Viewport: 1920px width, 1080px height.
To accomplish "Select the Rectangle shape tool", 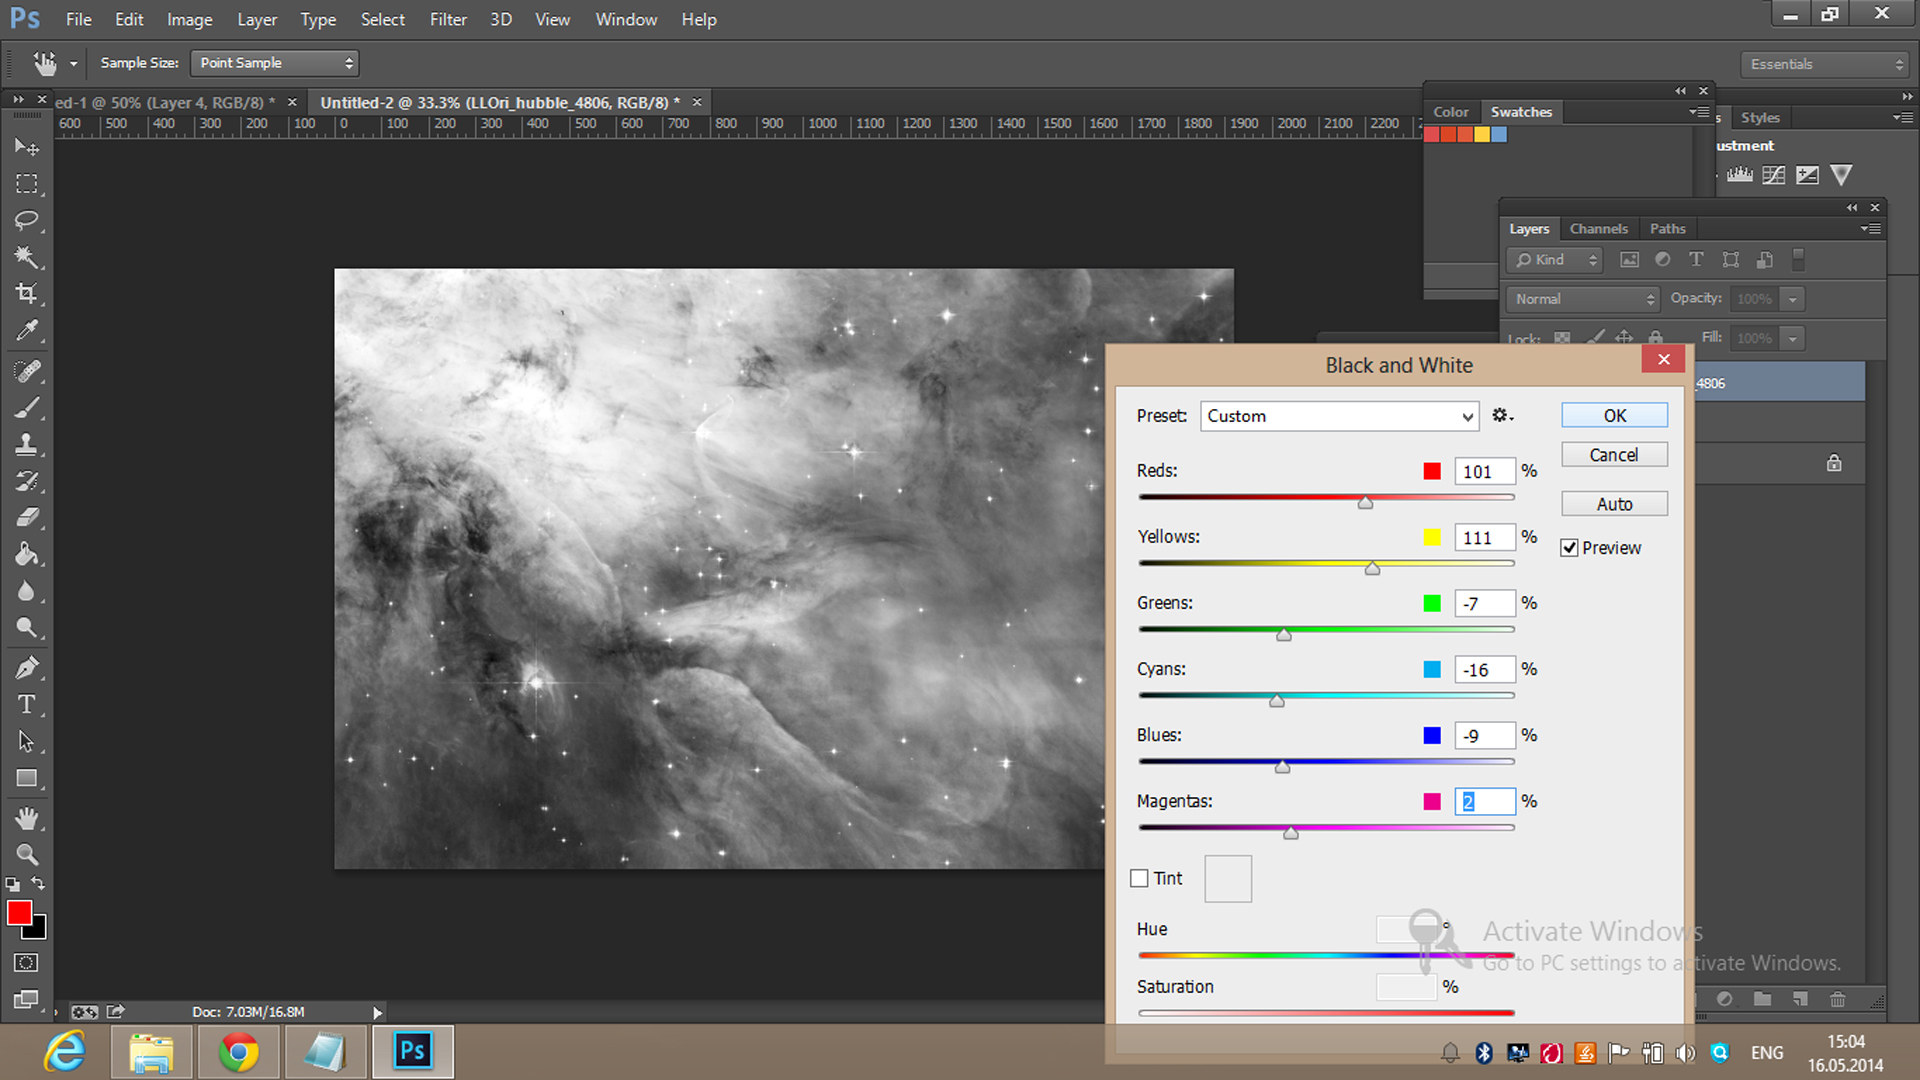I will point(27,778).
